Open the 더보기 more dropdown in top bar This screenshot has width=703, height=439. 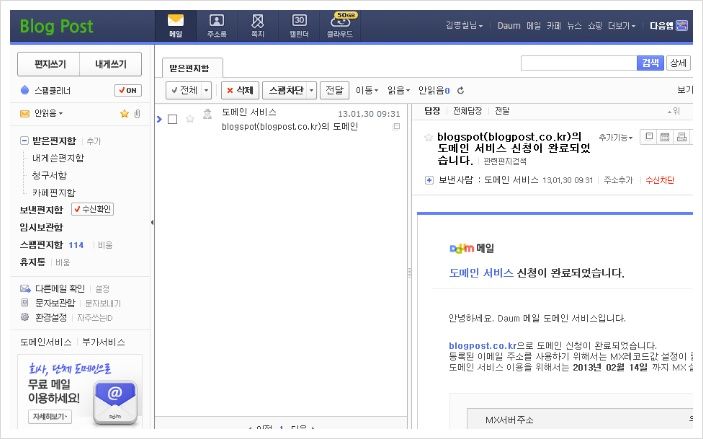pyautogui.click(x=621, y=26)
